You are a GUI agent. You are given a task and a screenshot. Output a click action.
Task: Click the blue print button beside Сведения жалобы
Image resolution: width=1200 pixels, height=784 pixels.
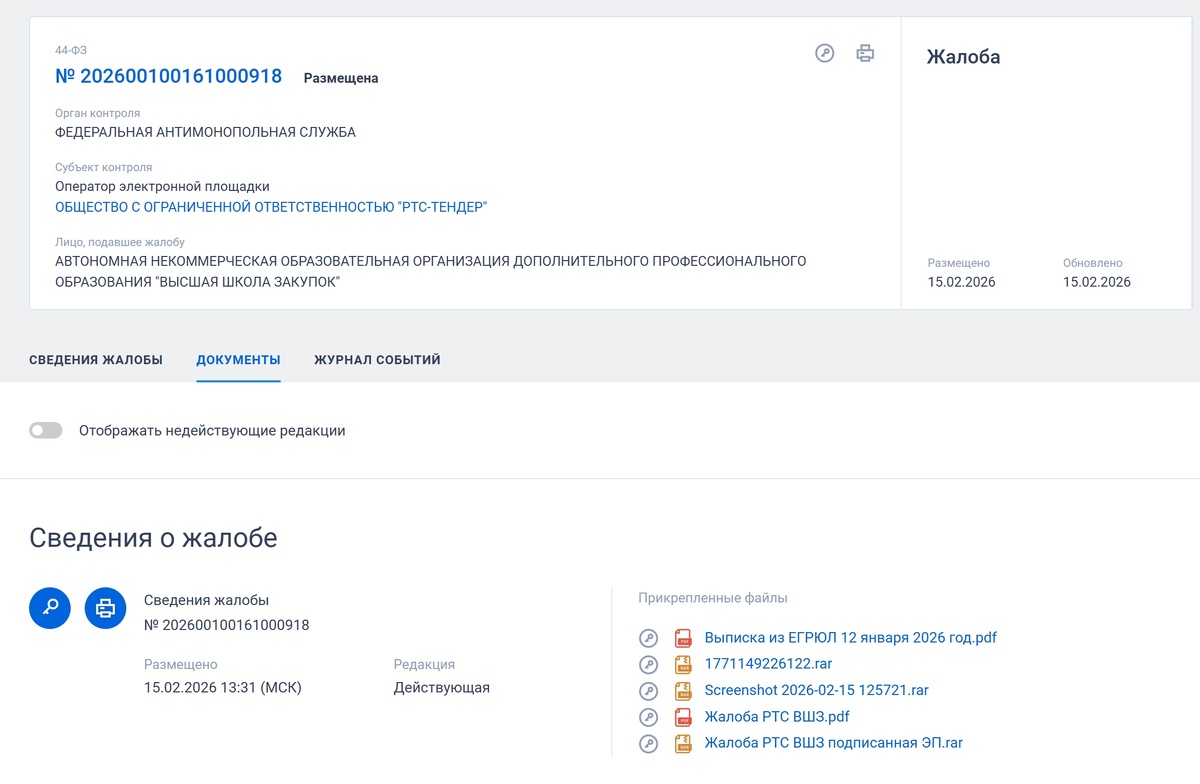click(x=106, y=608)
